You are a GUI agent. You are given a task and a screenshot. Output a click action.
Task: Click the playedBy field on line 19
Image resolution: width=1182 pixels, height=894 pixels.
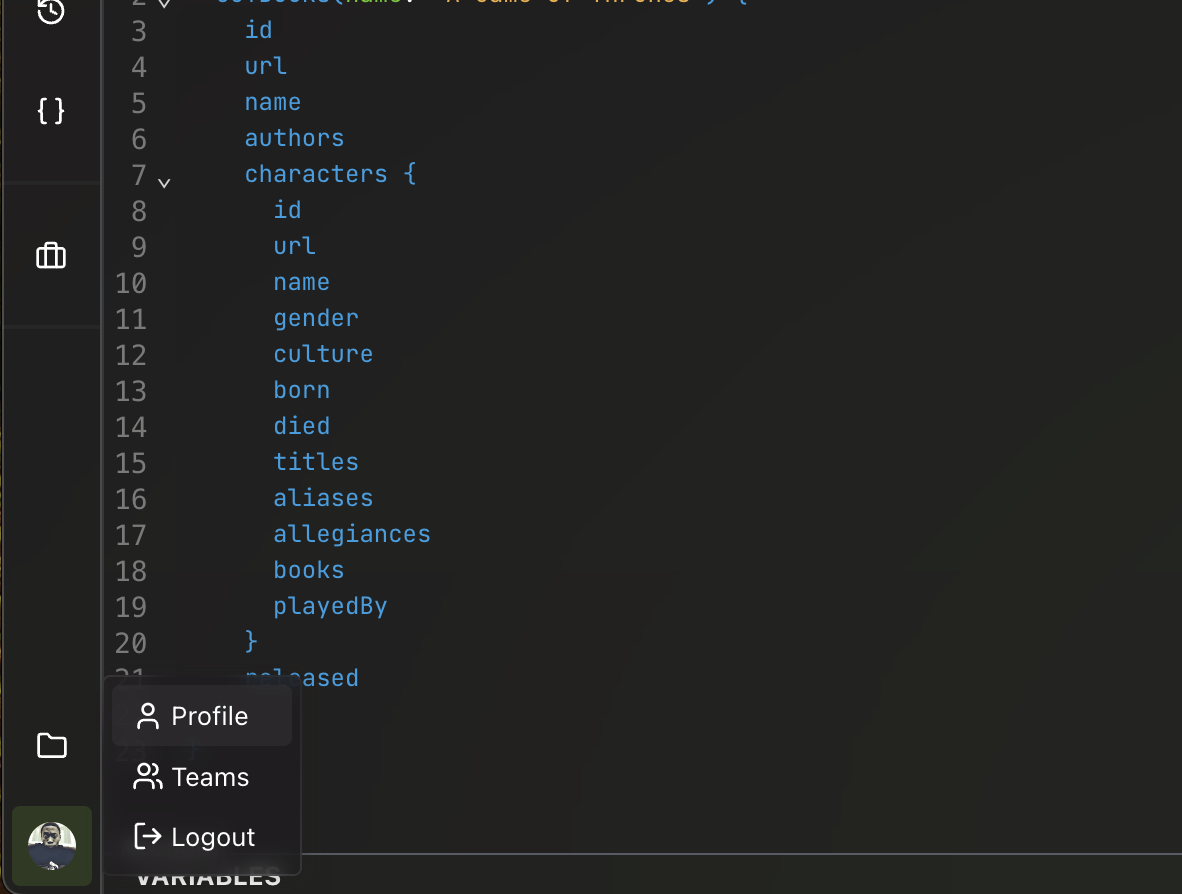(x=330, y=606)
